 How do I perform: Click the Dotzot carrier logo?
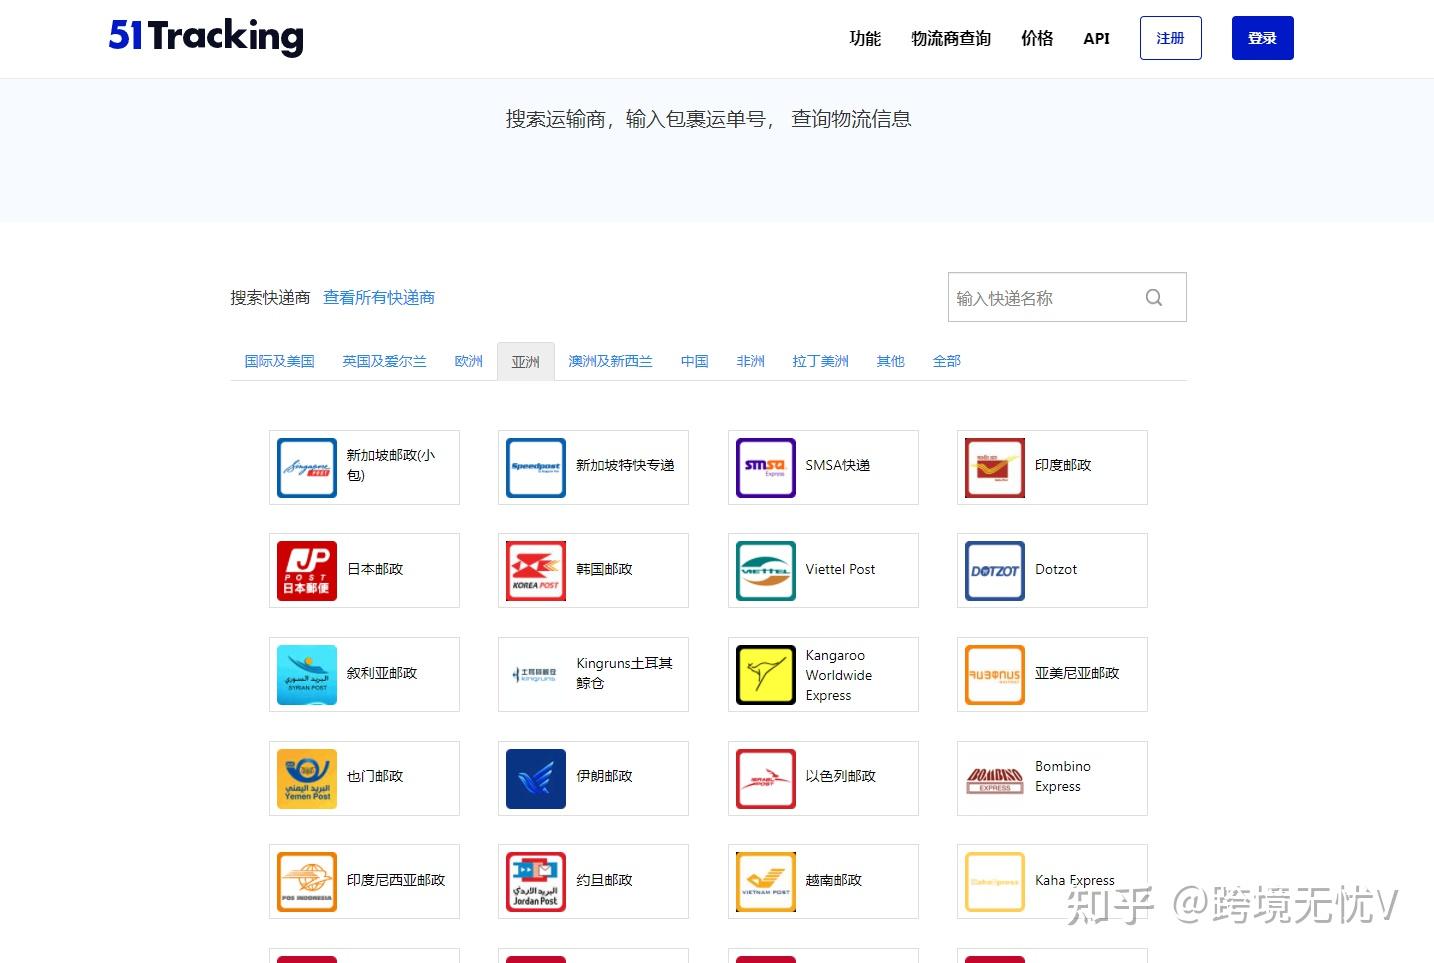(995, 571)
